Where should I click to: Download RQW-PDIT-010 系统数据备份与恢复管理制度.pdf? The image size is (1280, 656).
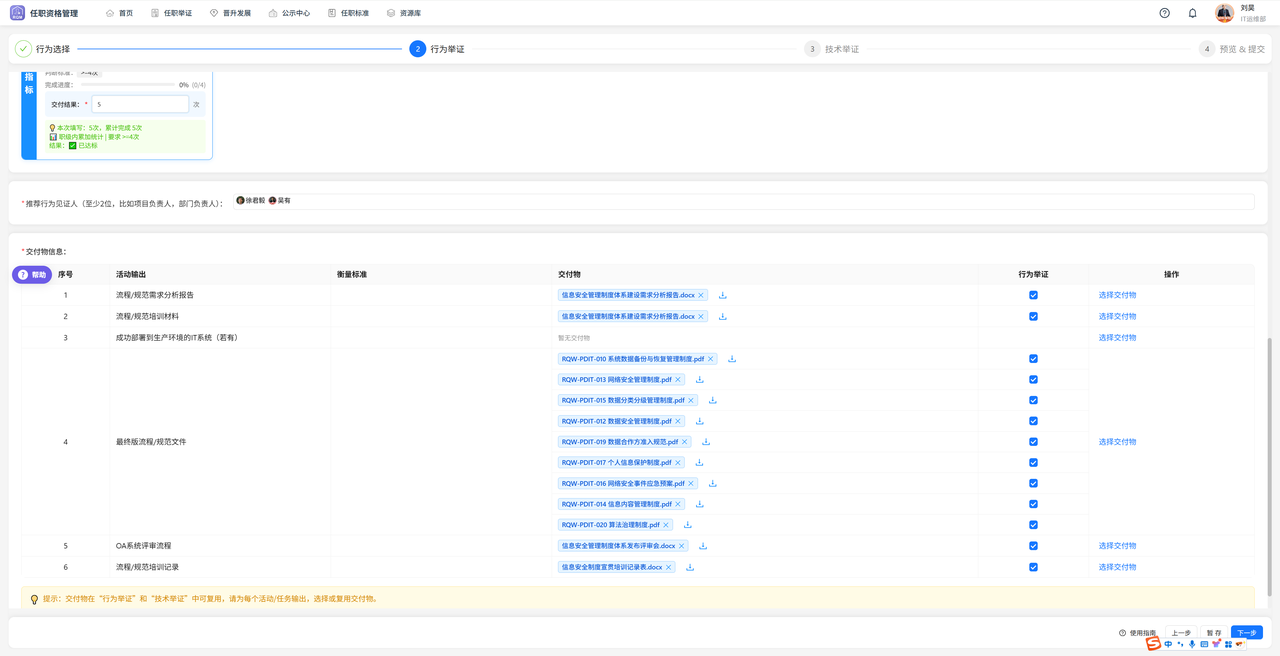(732, 359)
